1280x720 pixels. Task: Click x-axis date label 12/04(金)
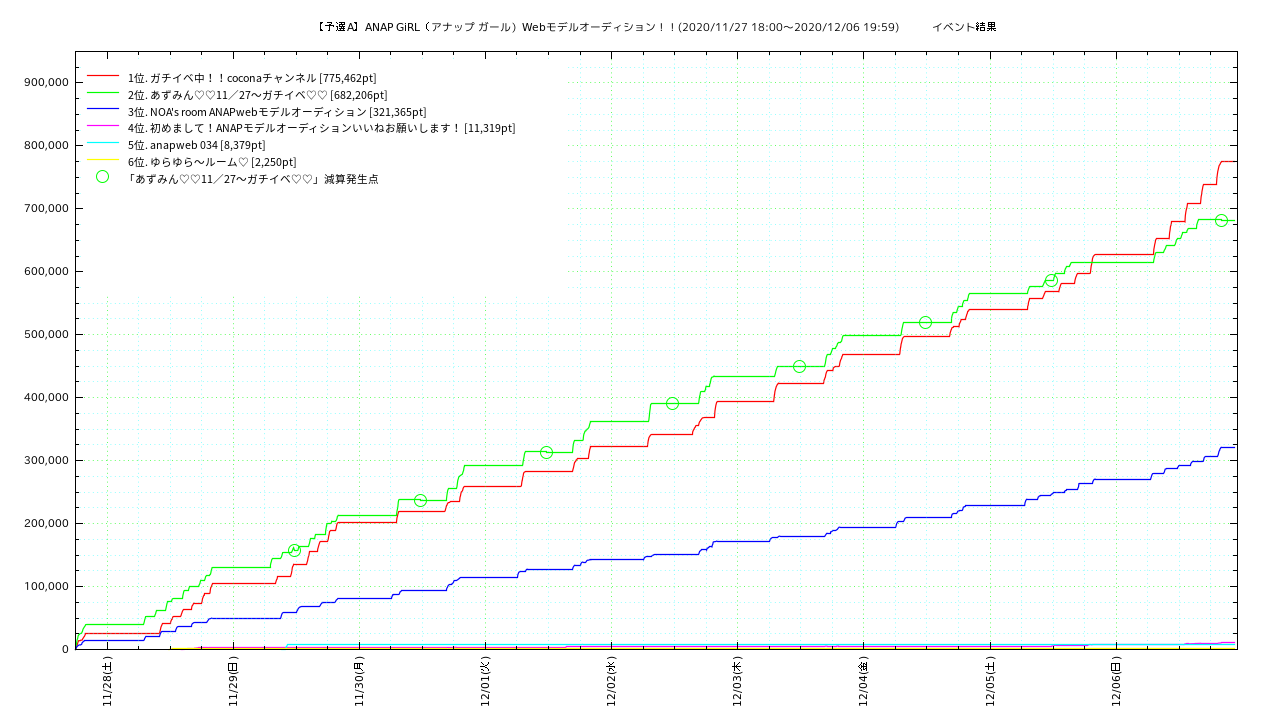pyautogui.click(x=863, y=681)
